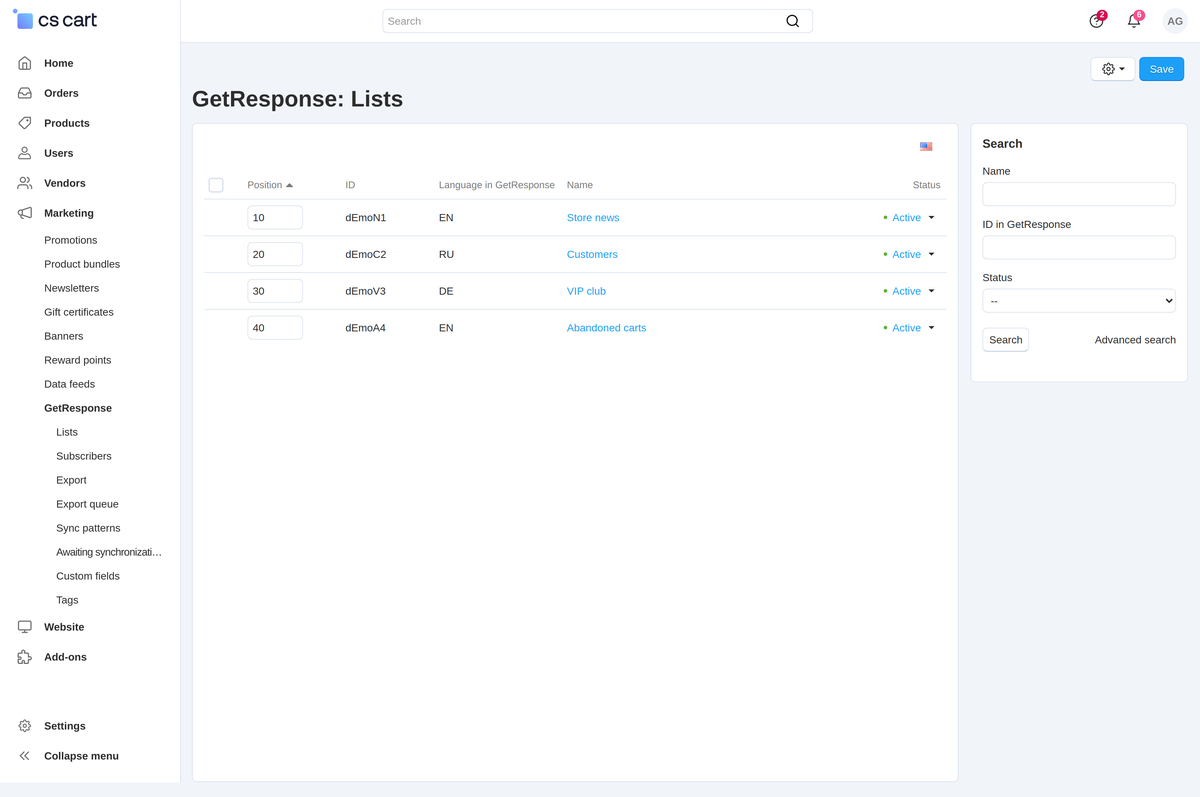Click the Marketing megaphone icon
The image size is (1200, 797).
(x=25, y=213)
